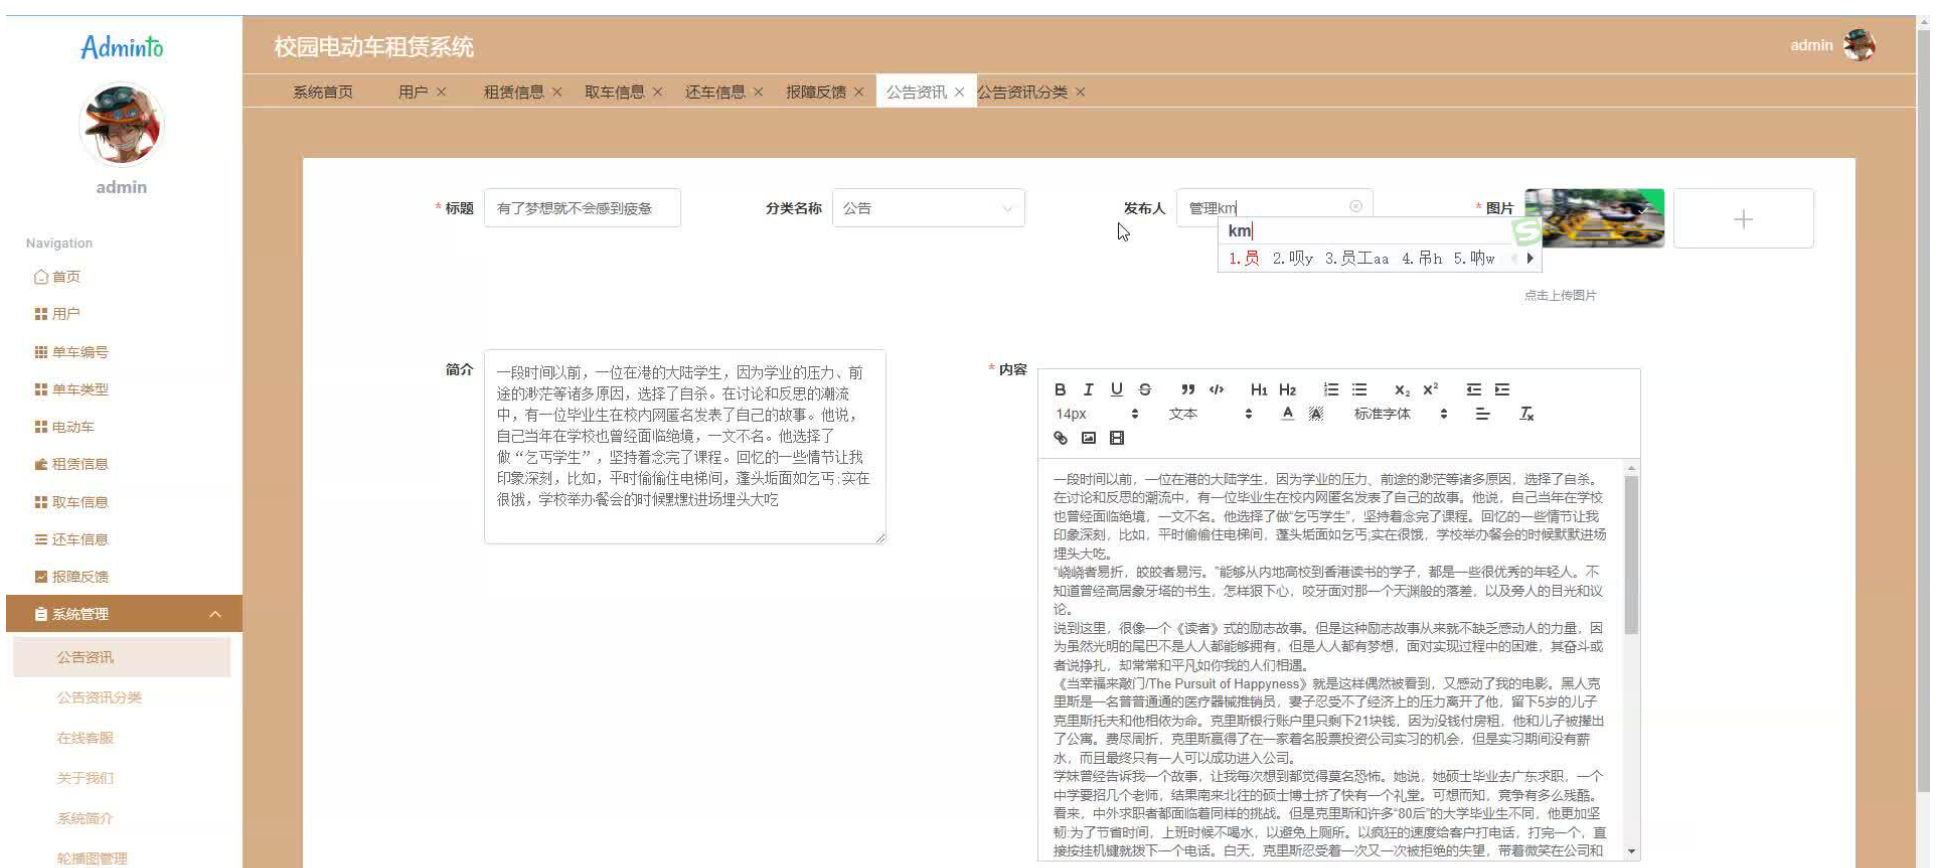1942x868 pixels.
Task: Create bulleted list
Action: pos(1359,390)
